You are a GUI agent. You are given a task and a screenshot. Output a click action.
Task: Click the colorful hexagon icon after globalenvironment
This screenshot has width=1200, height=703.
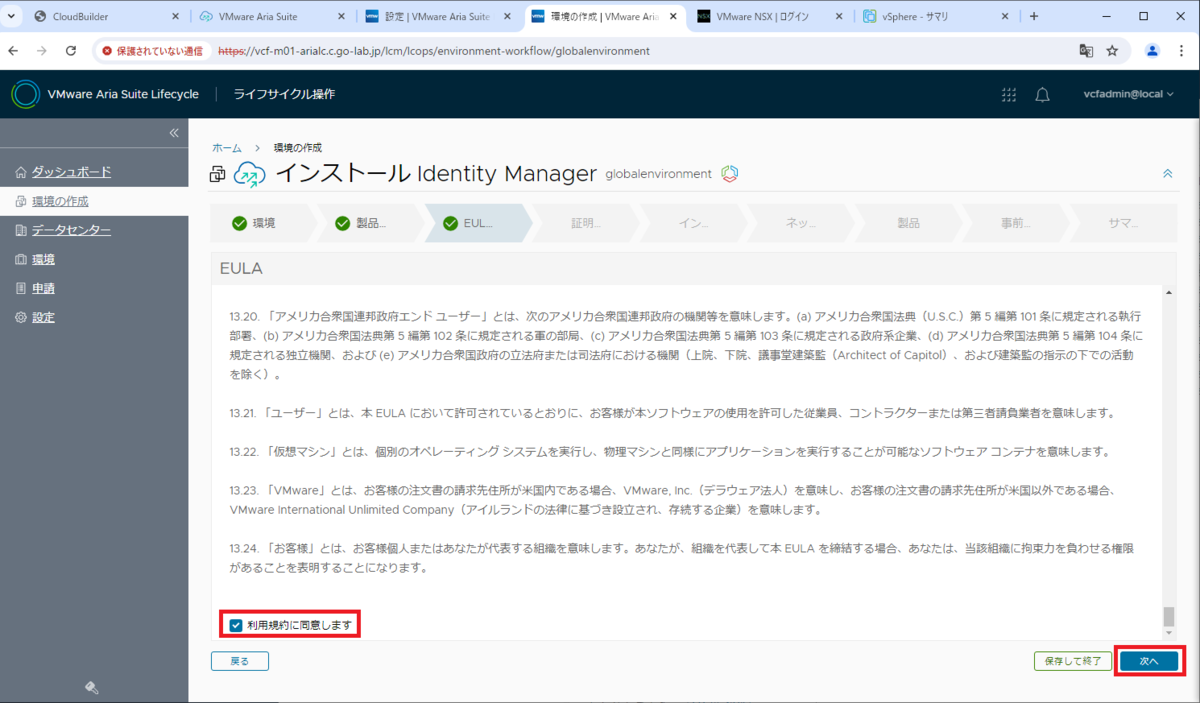729,174
